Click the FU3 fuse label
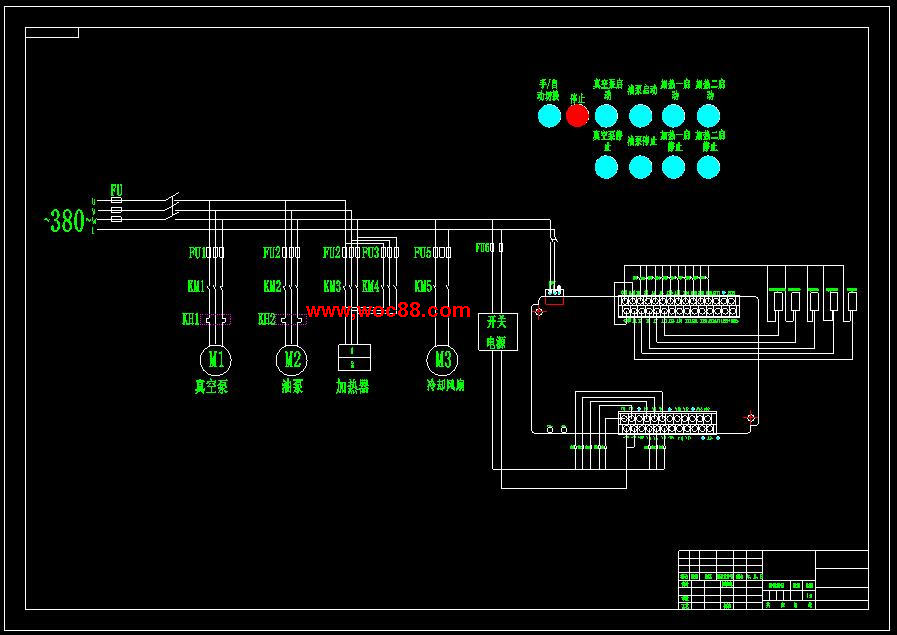897x635 pixels. click(x=371, y=252)
